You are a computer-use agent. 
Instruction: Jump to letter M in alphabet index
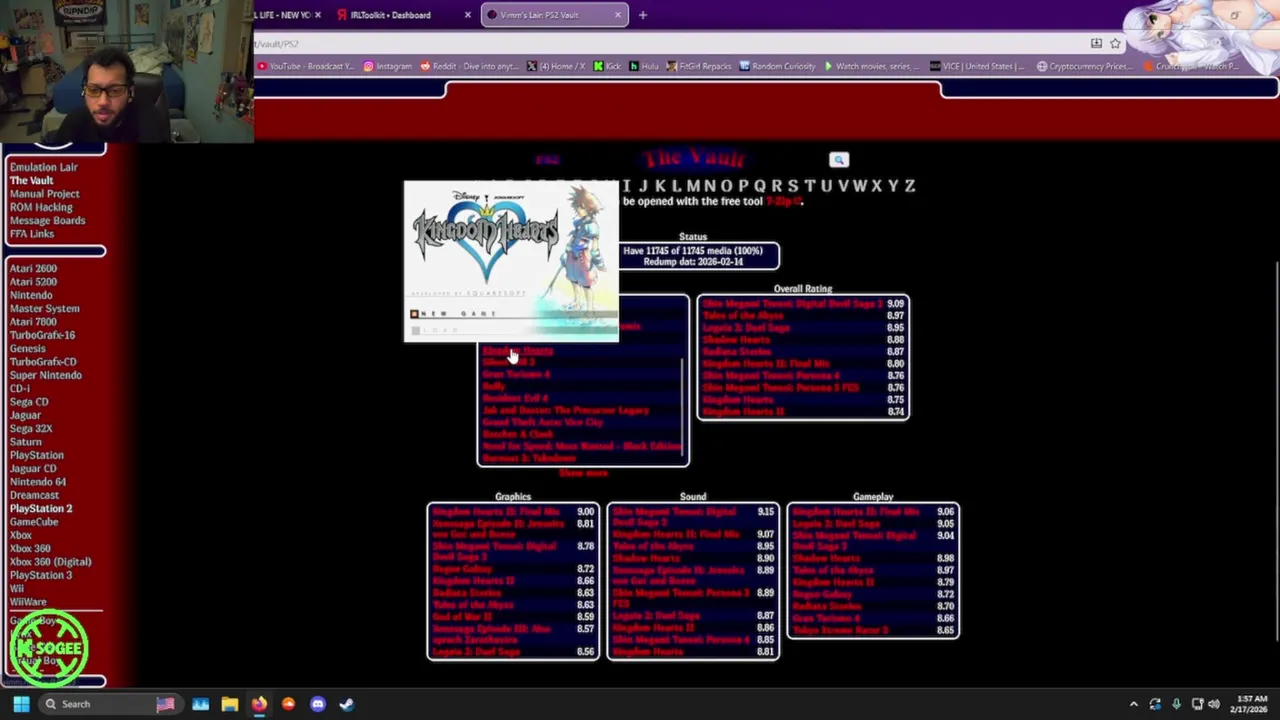tap(692, 186)
